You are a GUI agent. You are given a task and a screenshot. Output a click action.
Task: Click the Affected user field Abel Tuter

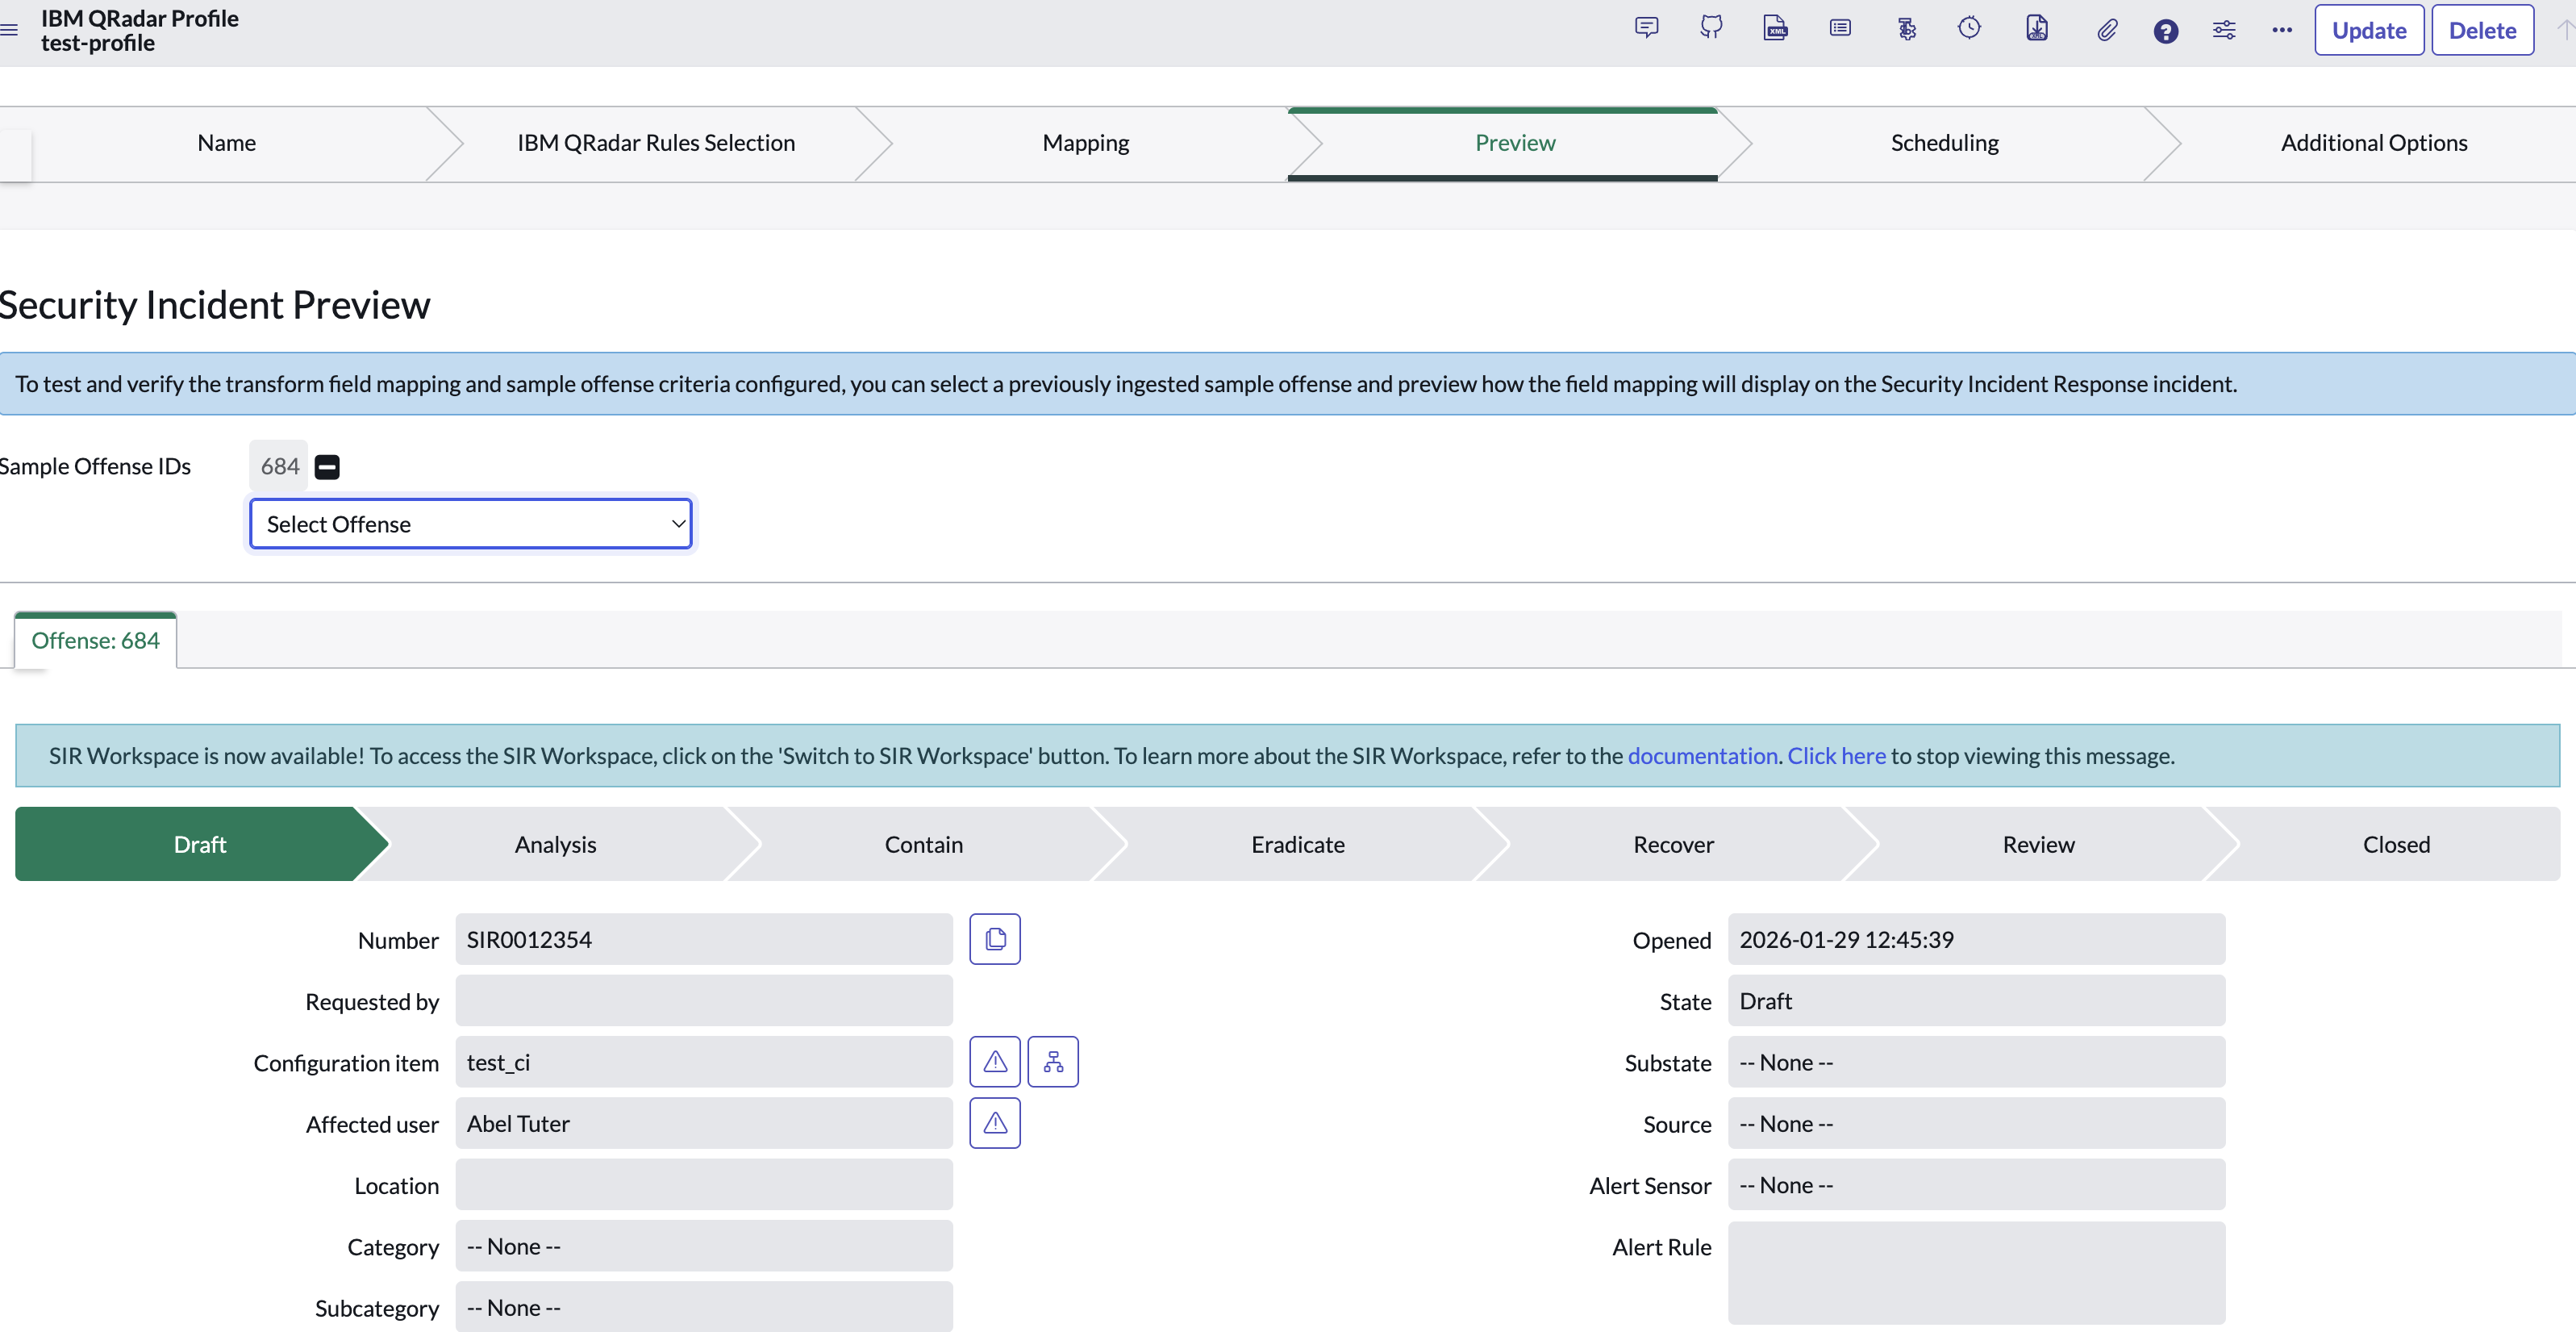pyautogui.click(x=704, y=1123)
